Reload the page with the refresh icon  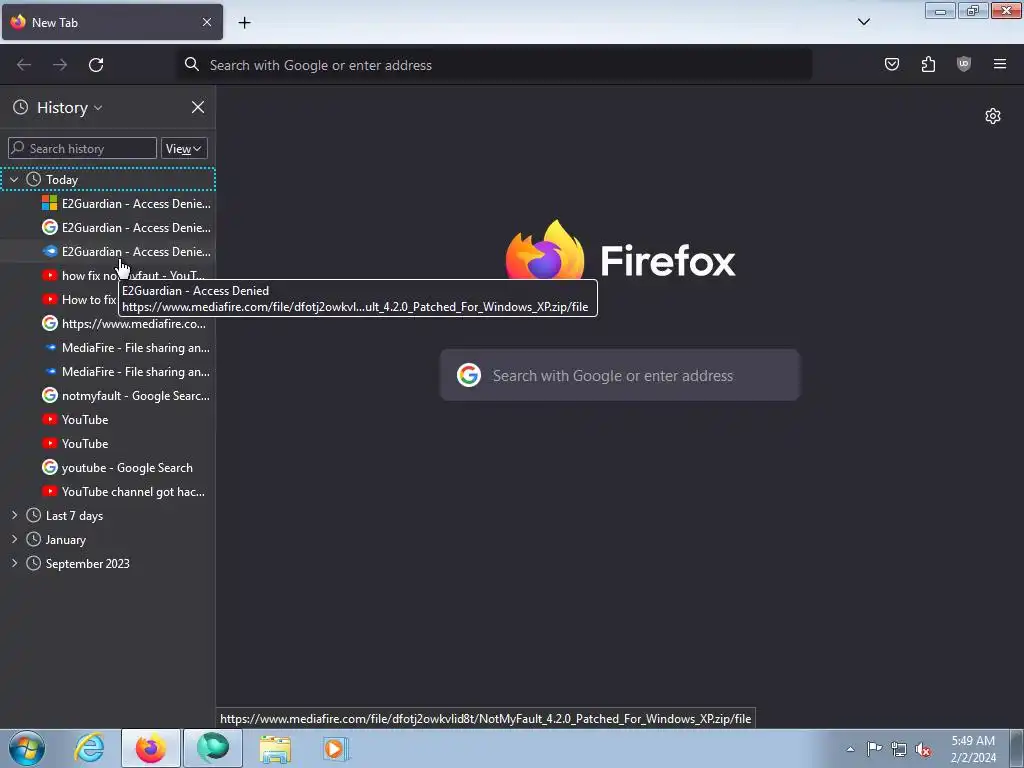coord(96,65)
